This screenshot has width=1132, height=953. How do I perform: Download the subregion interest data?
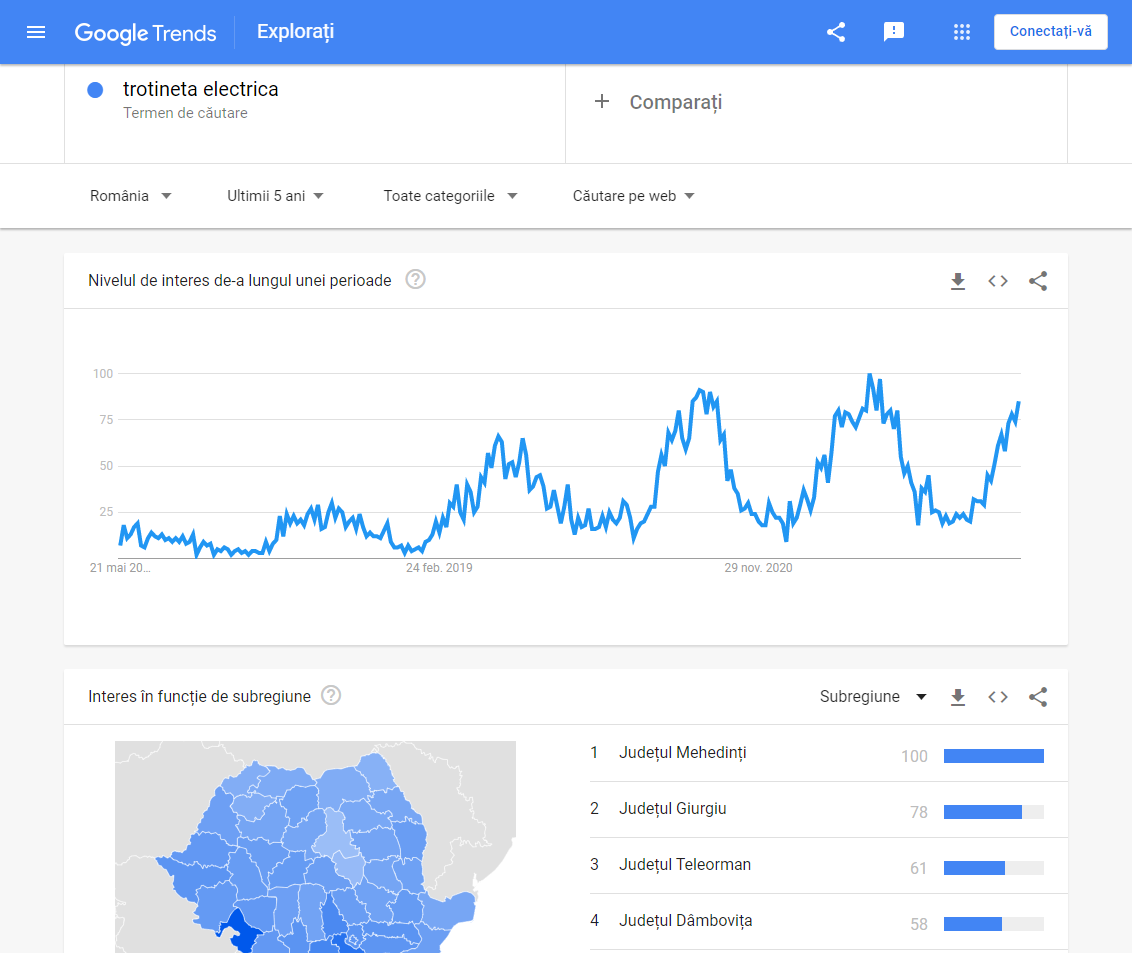tap(958, 697)
